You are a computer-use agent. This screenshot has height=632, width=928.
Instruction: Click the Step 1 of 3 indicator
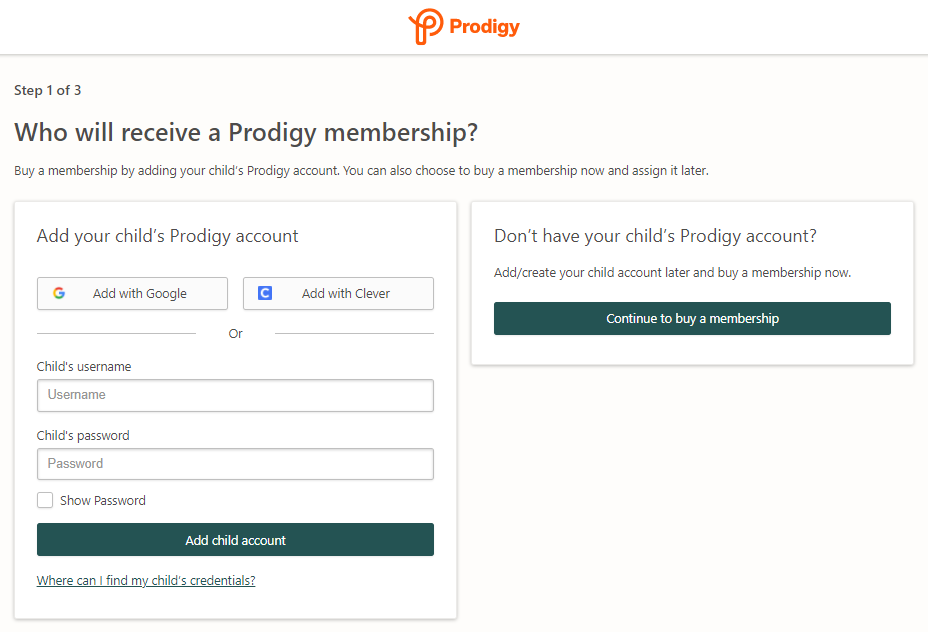[47, 91]
